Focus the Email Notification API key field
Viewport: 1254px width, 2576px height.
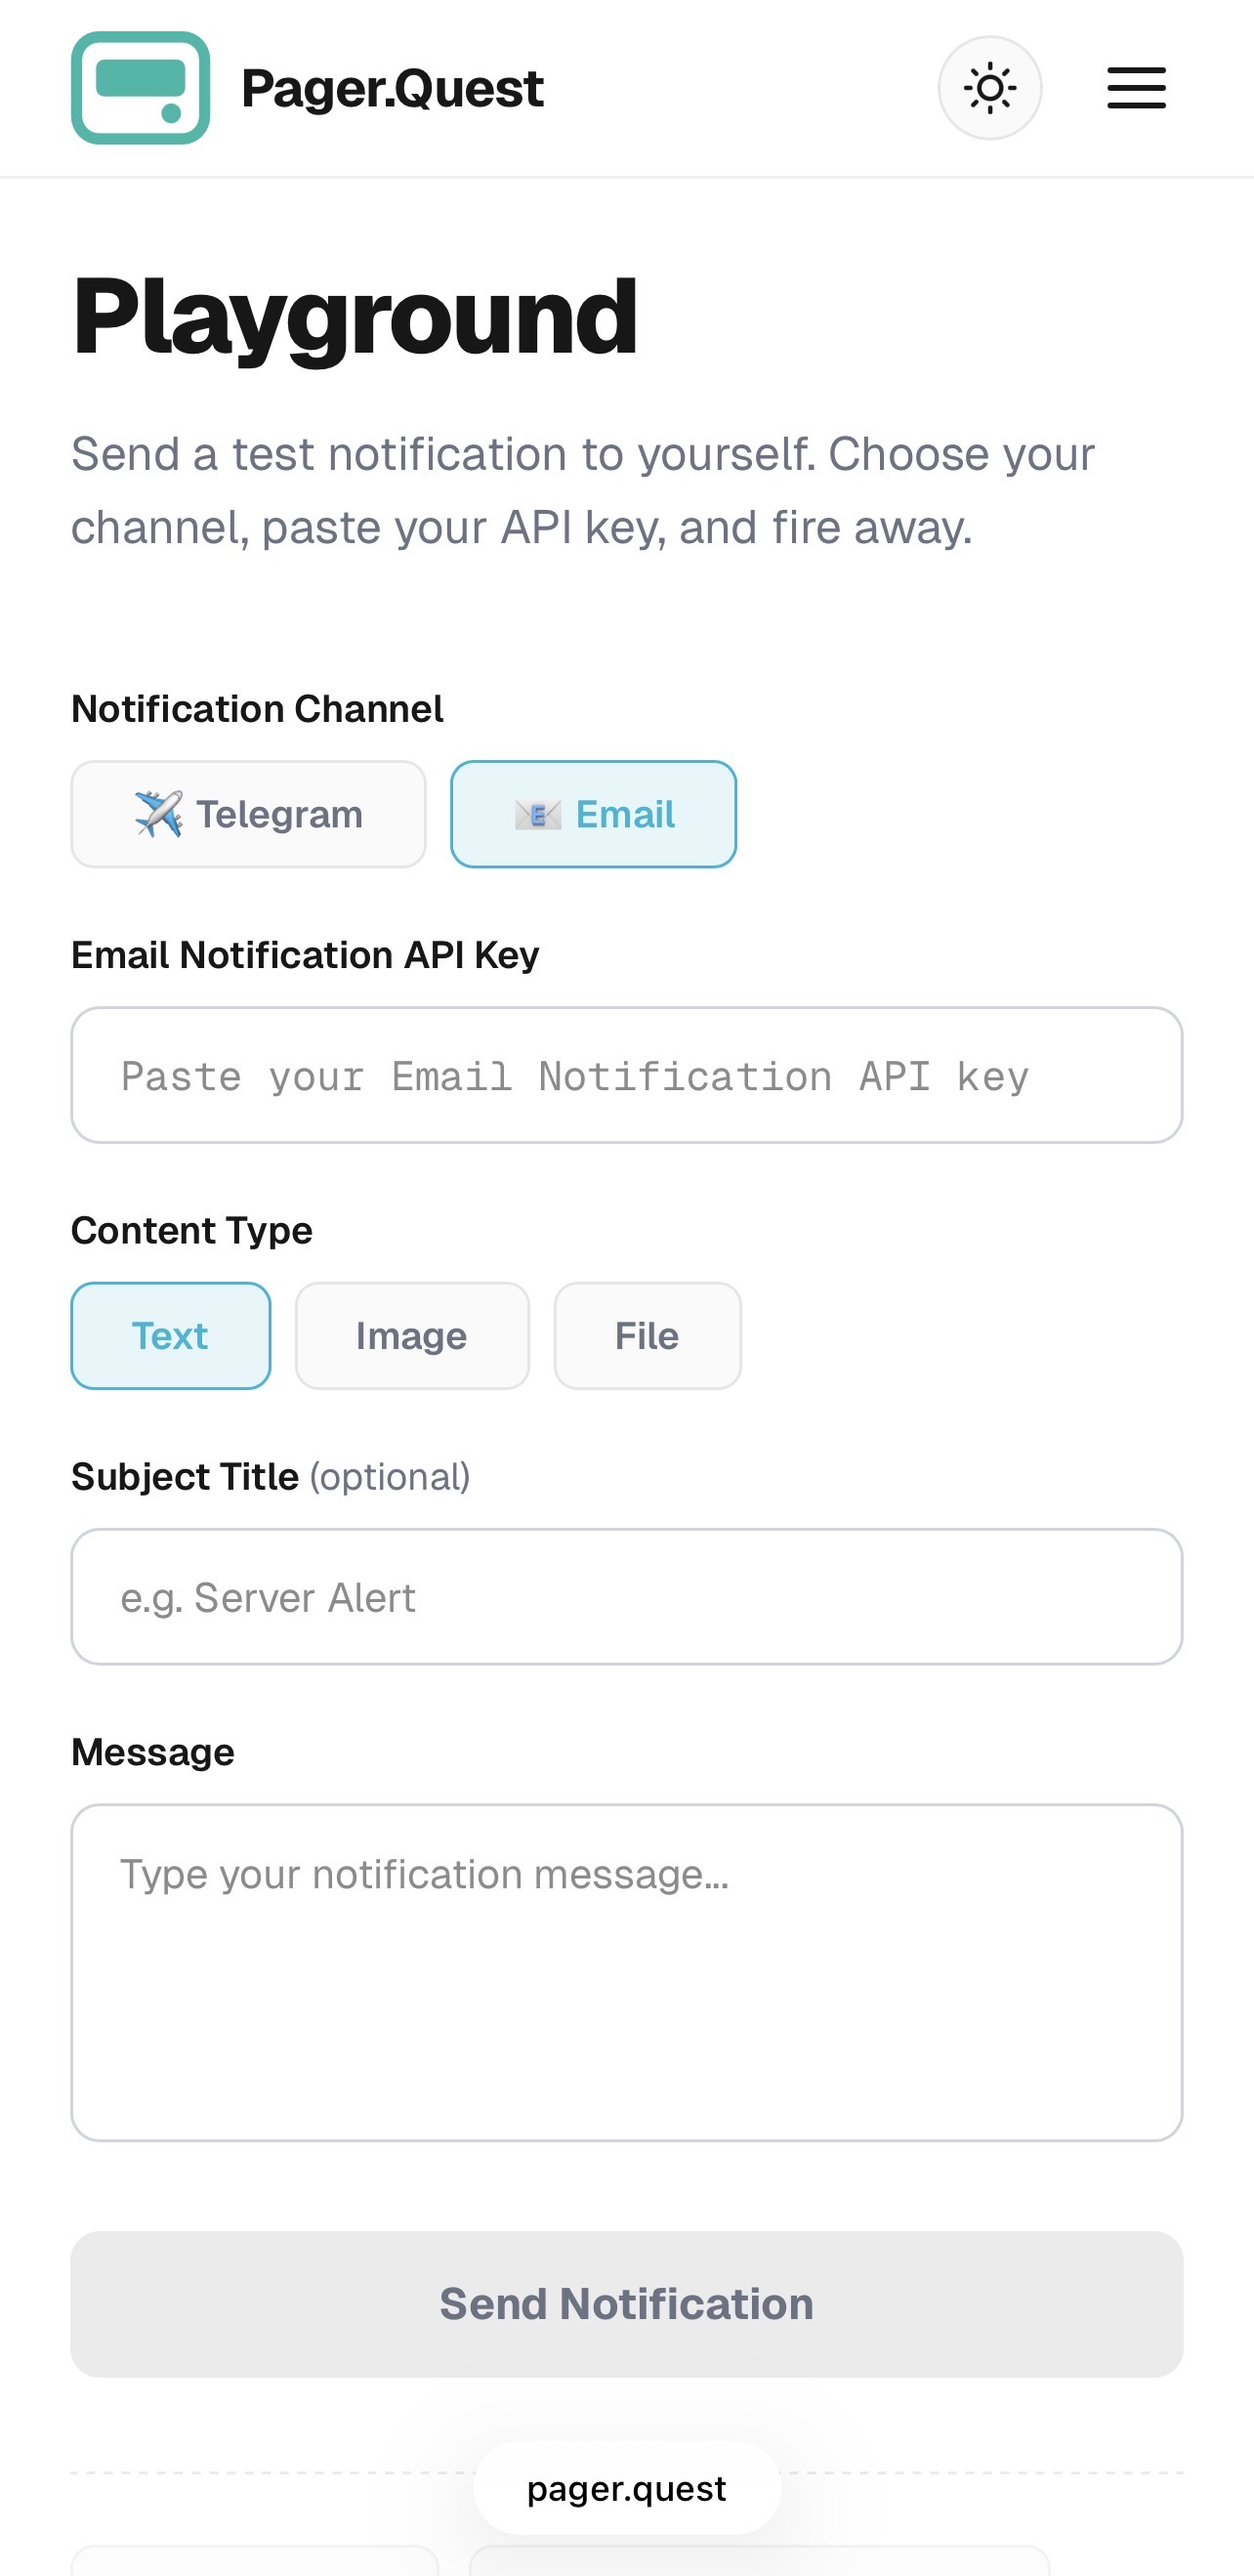point(626,1075)
